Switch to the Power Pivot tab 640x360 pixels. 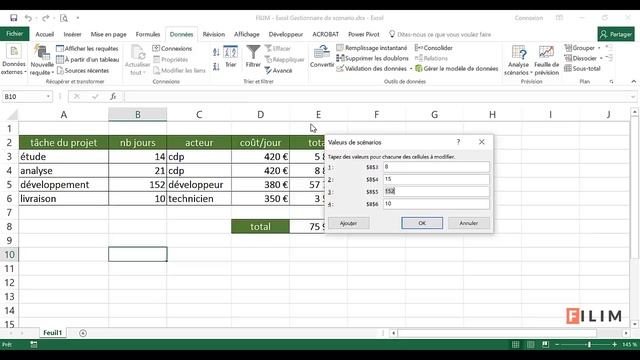click(364, 34)
